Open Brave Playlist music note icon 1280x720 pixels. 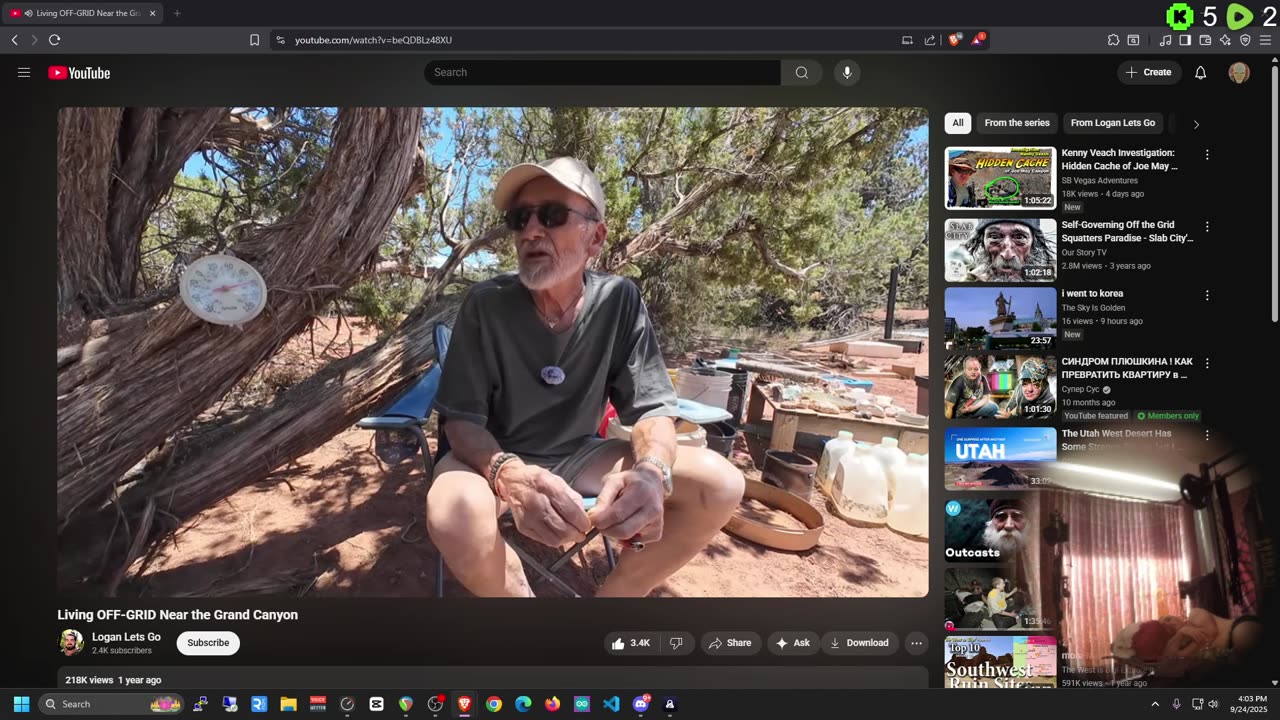point(1165,40)
